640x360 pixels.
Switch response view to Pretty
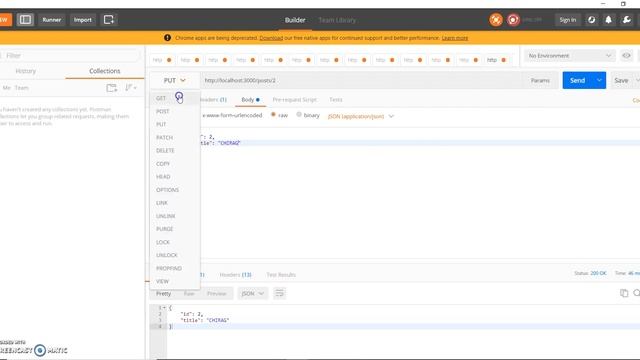tap(163, 293)
